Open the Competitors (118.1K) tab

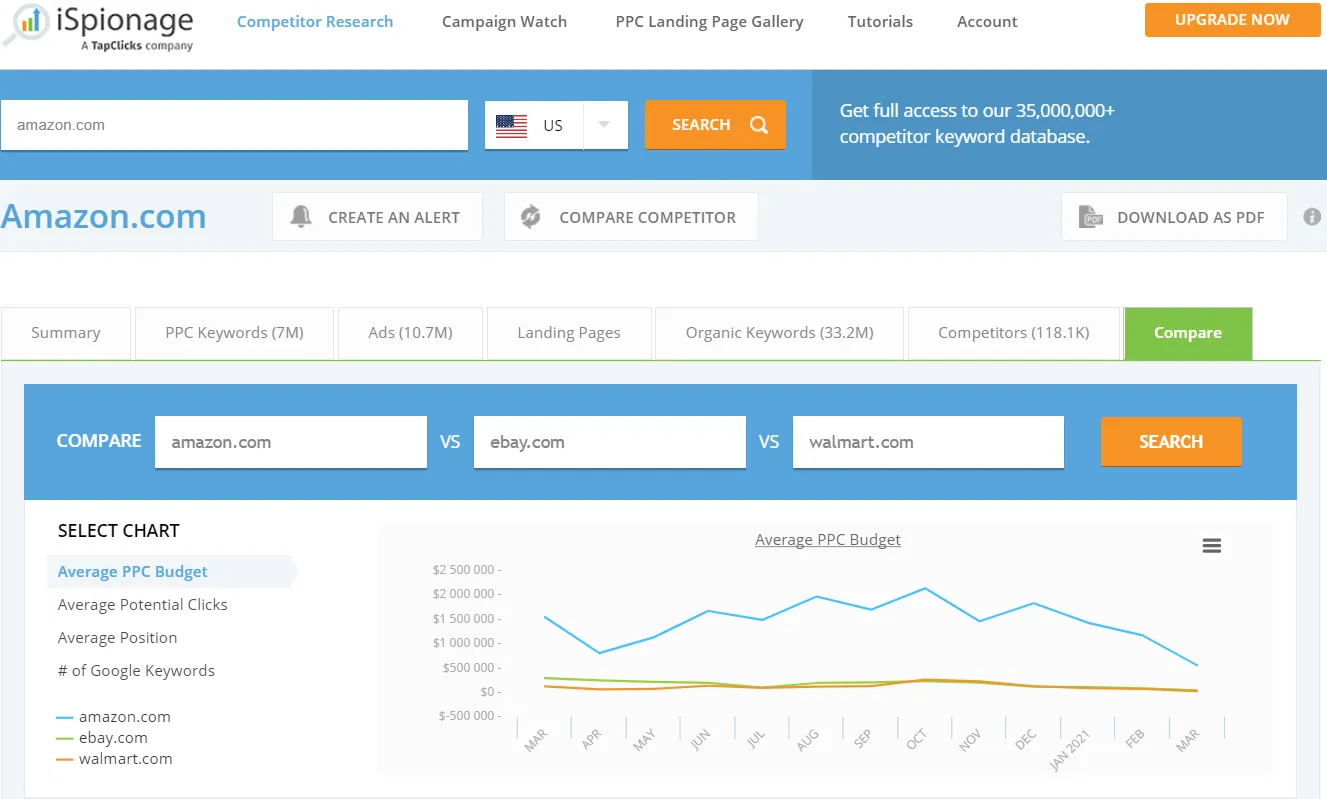pyautogui.click(x=1013, y=333)
